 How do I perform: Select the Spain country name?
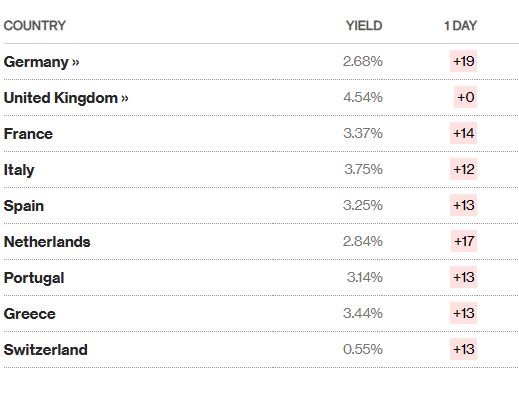(24, 206)
